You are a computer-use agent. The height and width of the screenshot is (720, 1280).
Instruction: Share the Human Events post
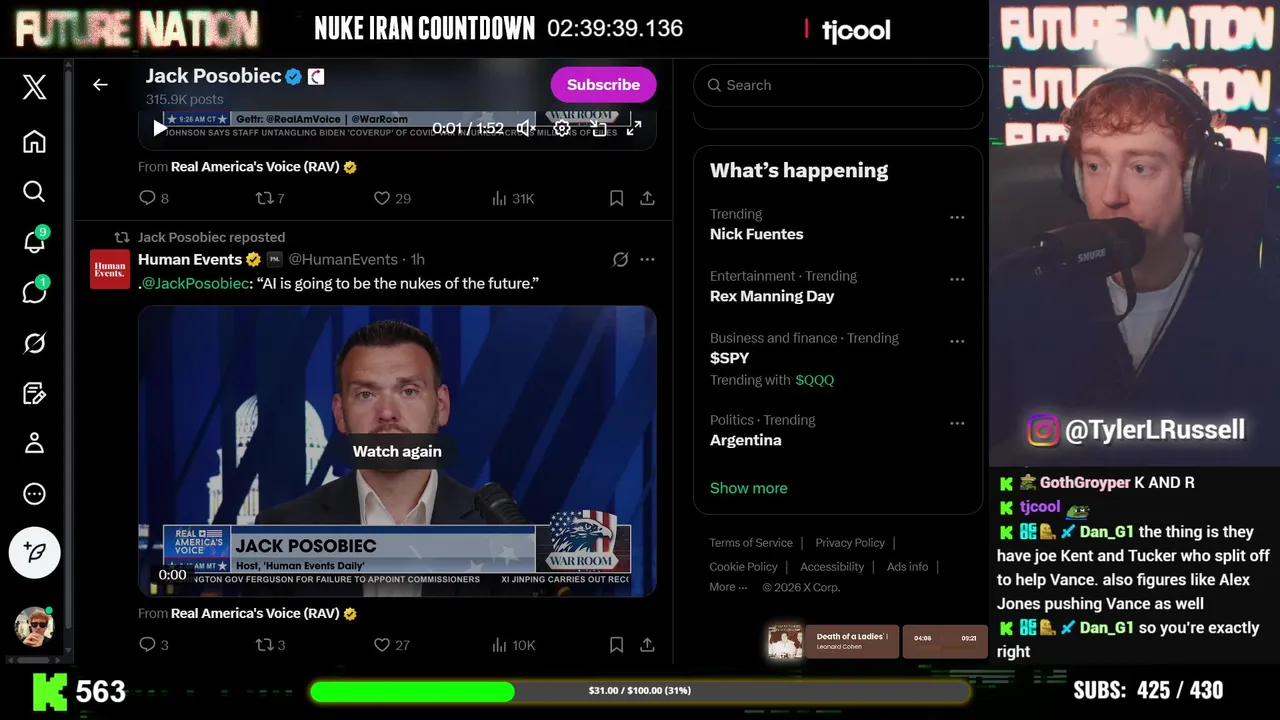pos(647,645)
